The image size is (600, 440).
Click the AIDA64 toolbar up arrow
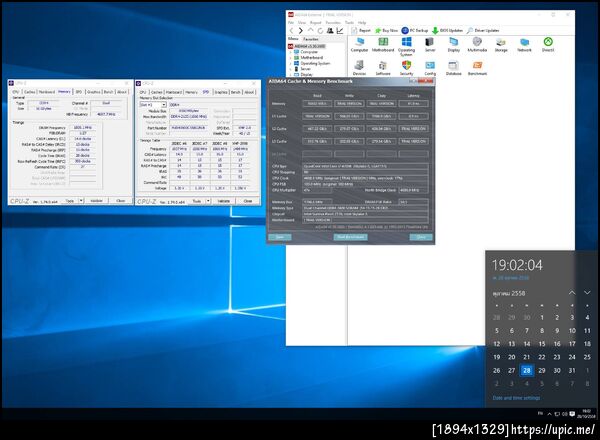coord(310,30)
